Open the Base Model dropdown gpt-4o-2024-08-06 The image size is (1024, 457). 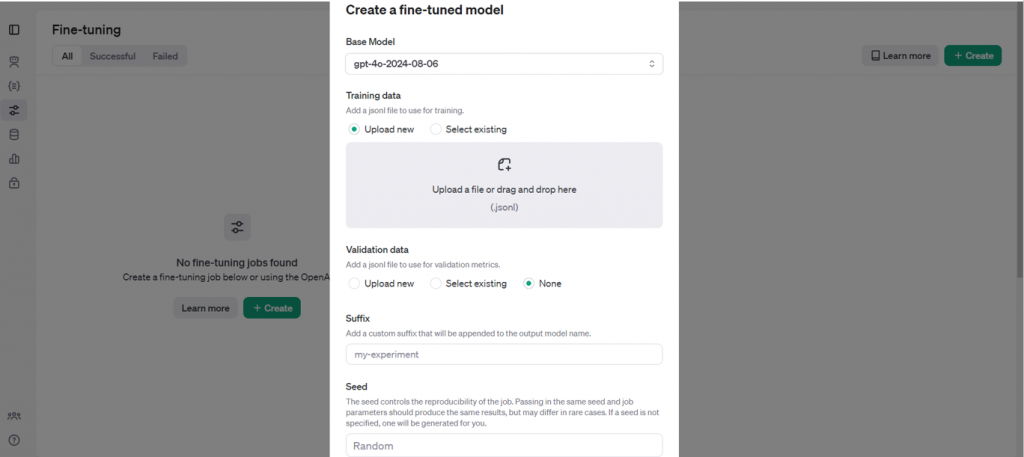coord(504,64)
